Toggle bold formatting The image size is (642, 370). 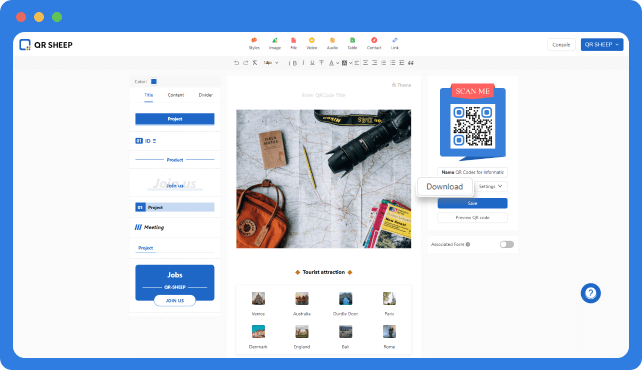[295, 63]
